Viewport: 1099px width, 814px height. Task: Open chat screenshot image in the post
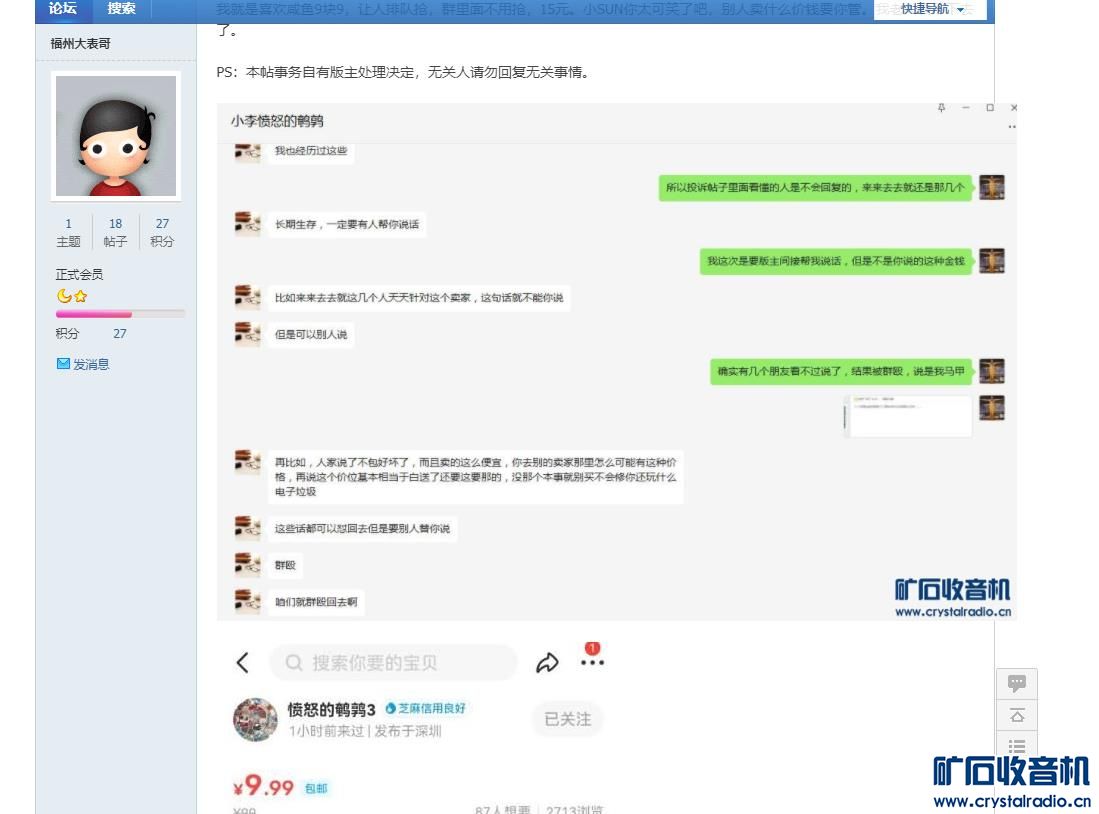617,362
